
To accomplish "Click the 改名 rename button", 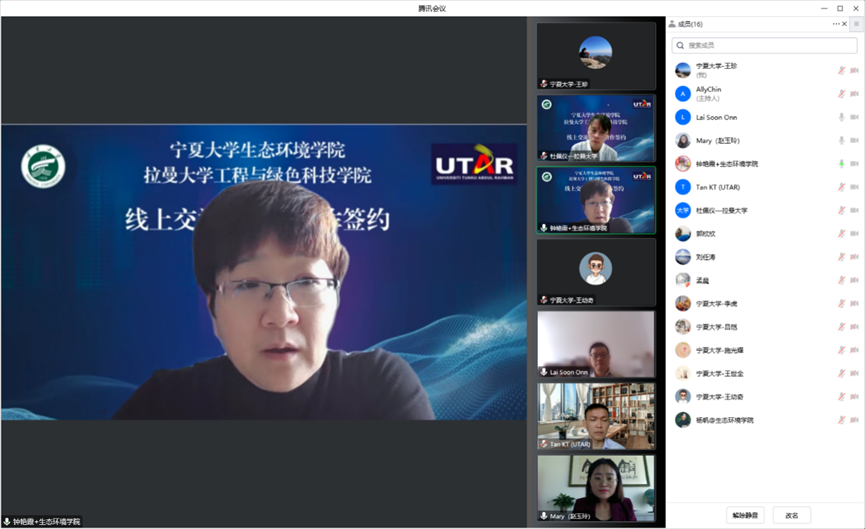I will 792,516.
